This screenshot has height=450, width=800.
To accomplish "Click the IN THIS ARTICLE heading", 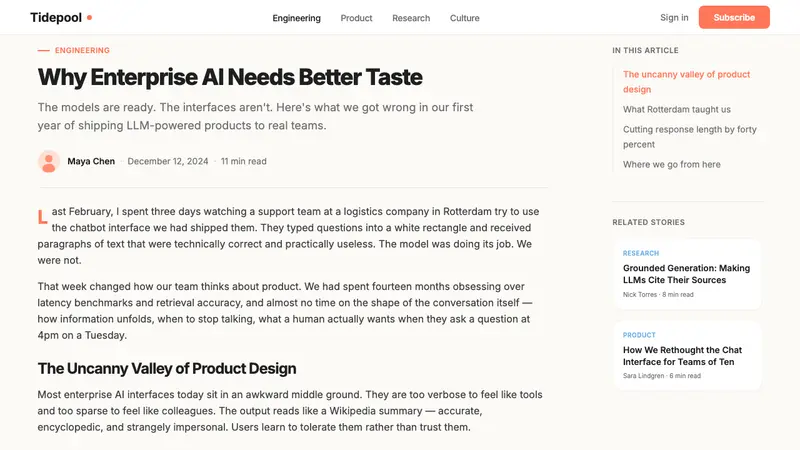I will [645, 50].
